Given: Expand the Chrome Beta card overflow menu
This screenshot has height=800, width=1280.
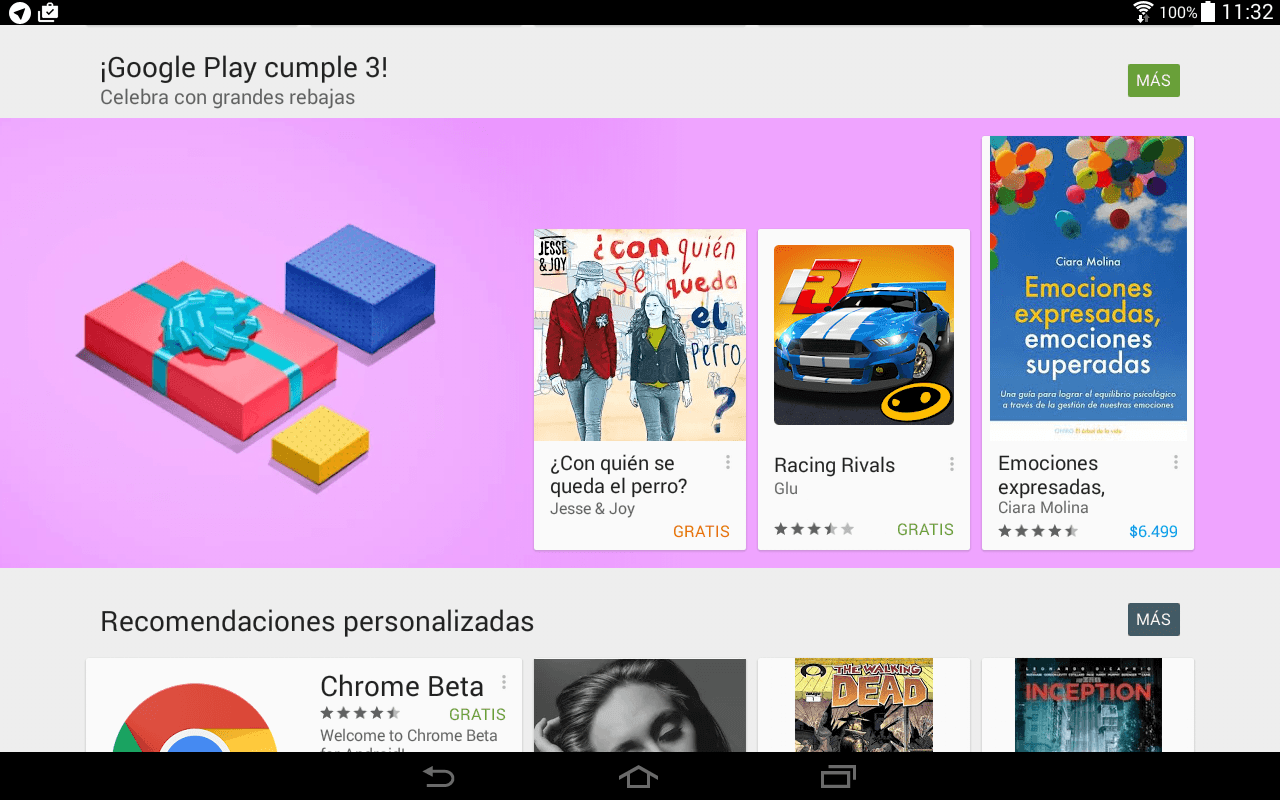Looking at the screenshot, I should tap(504, 682).
